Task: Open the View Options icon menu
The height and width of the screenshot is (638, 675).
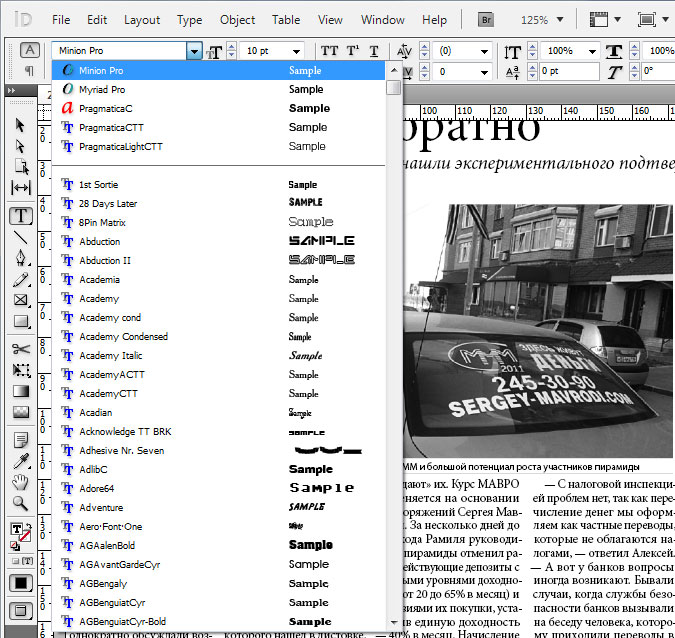Action: [604, 20]
